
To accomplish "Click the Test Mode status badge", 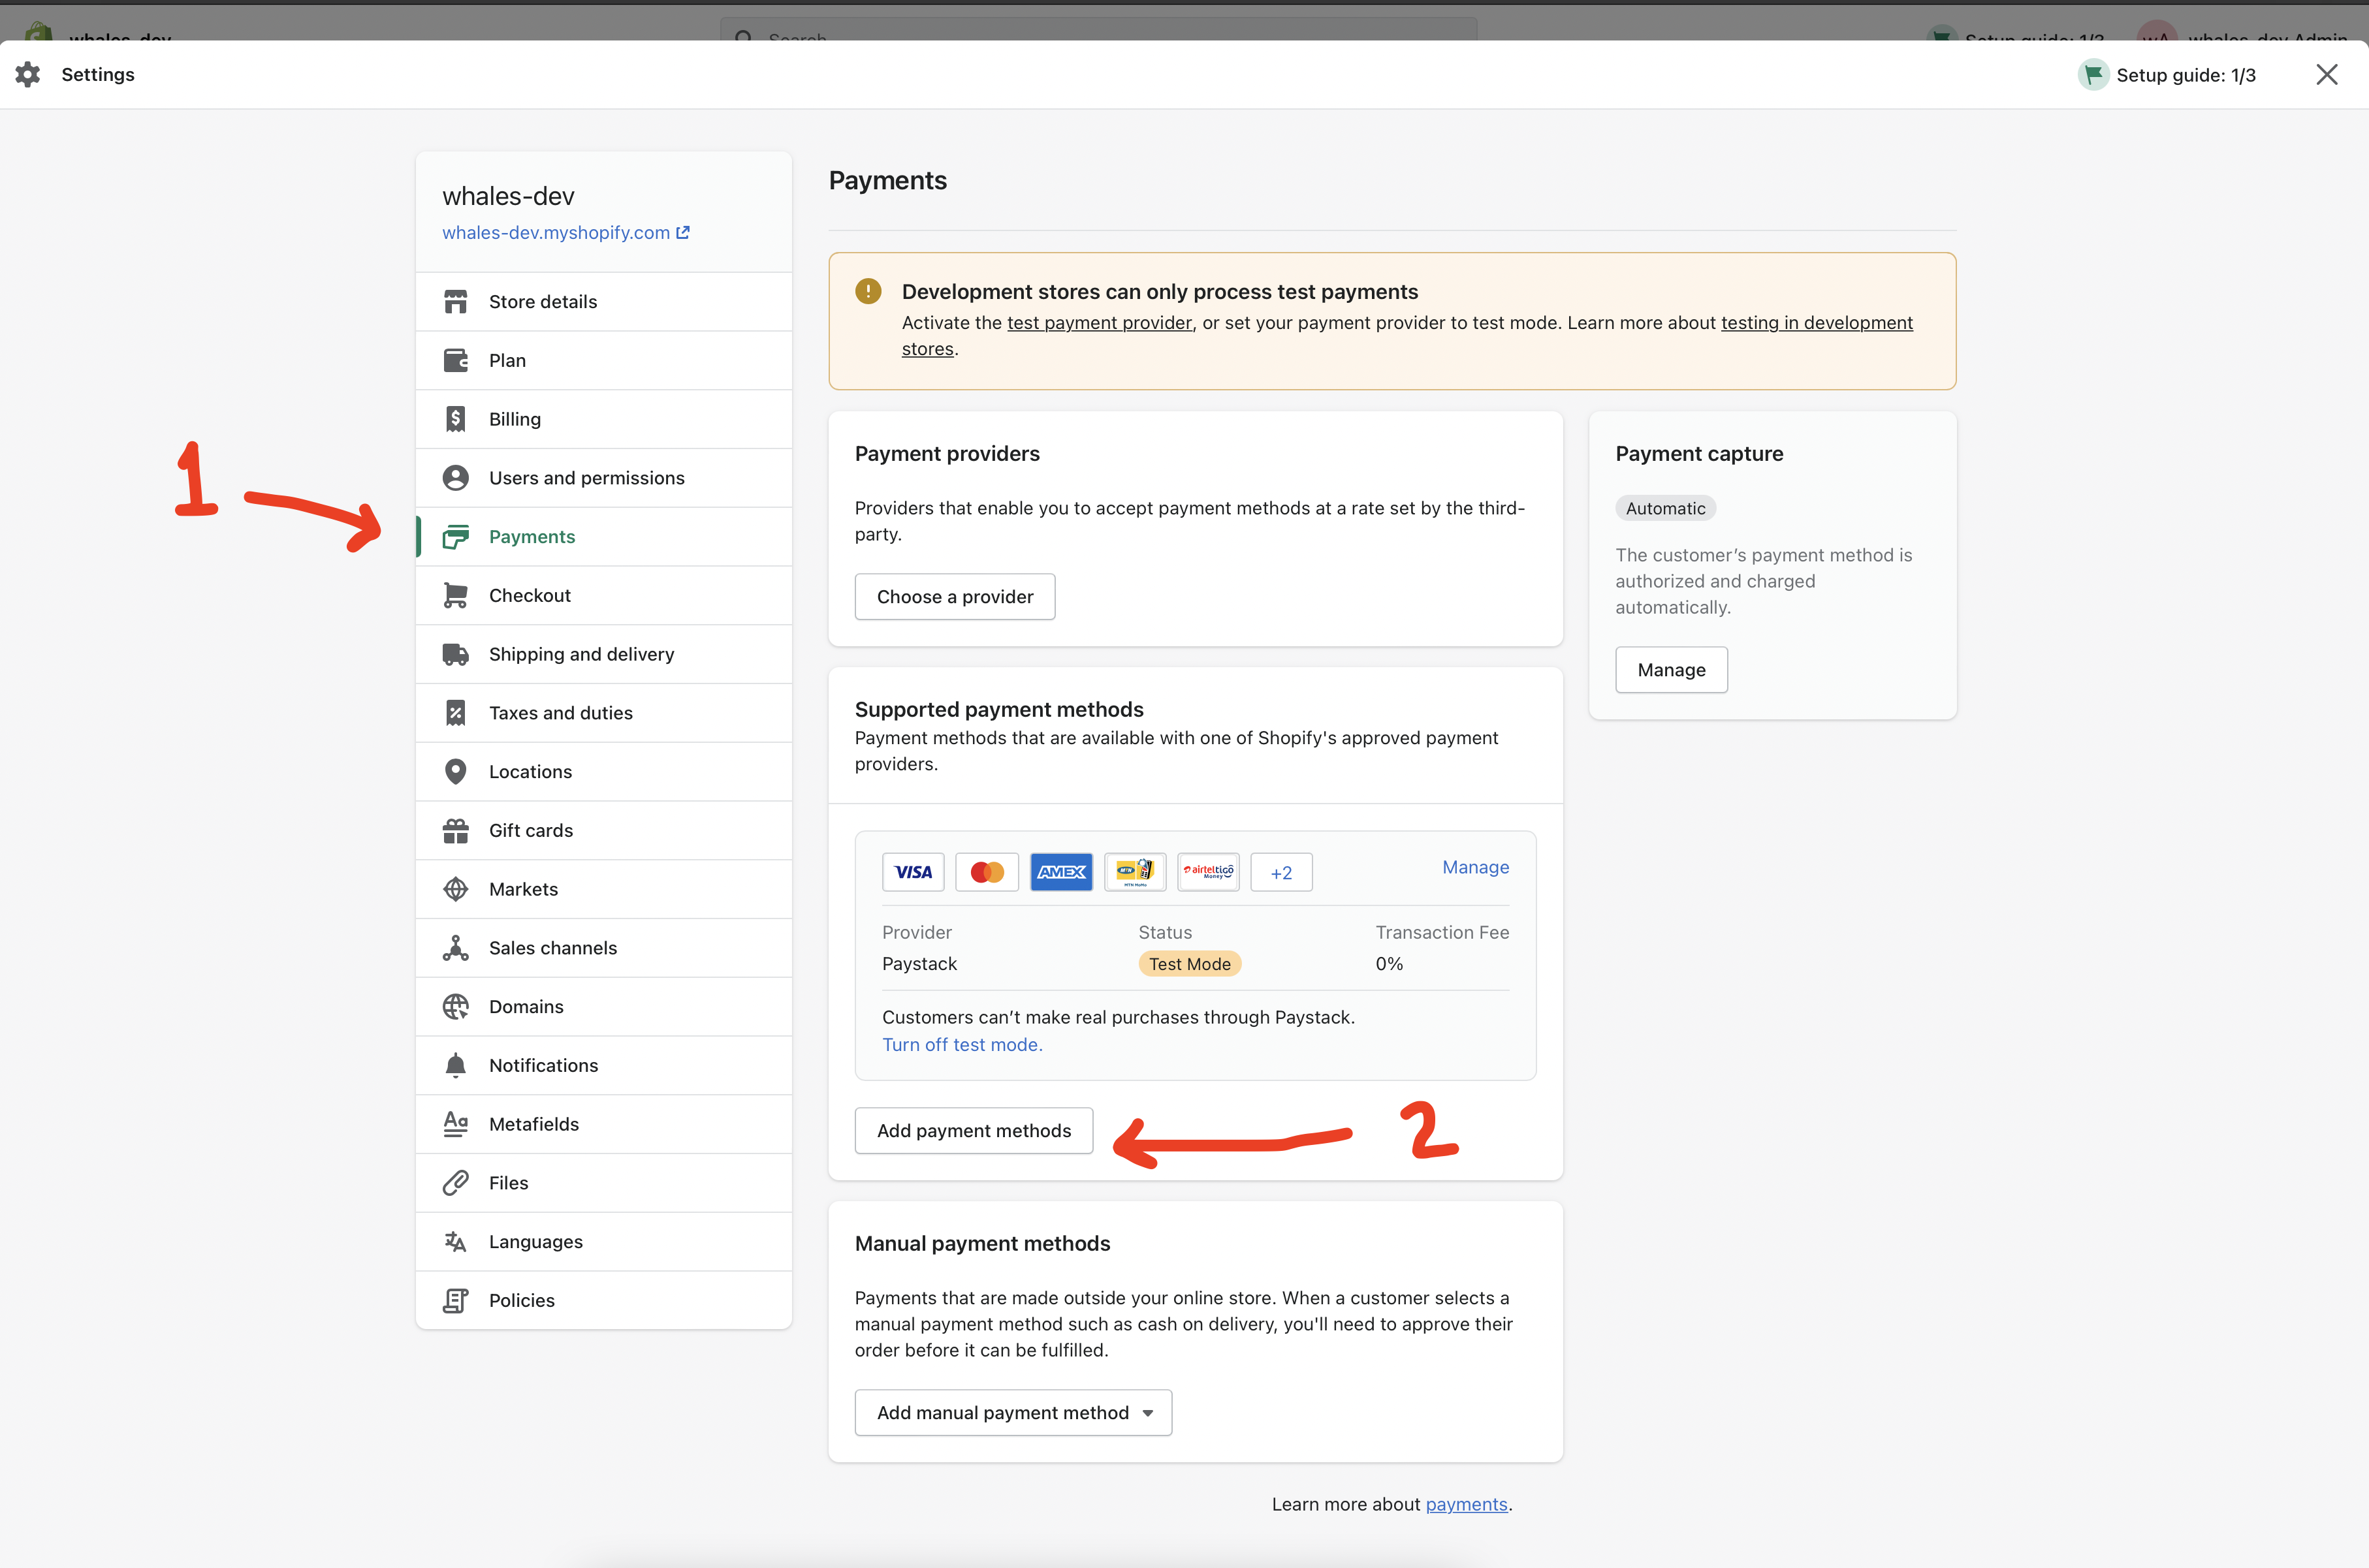I will 1189,964.
